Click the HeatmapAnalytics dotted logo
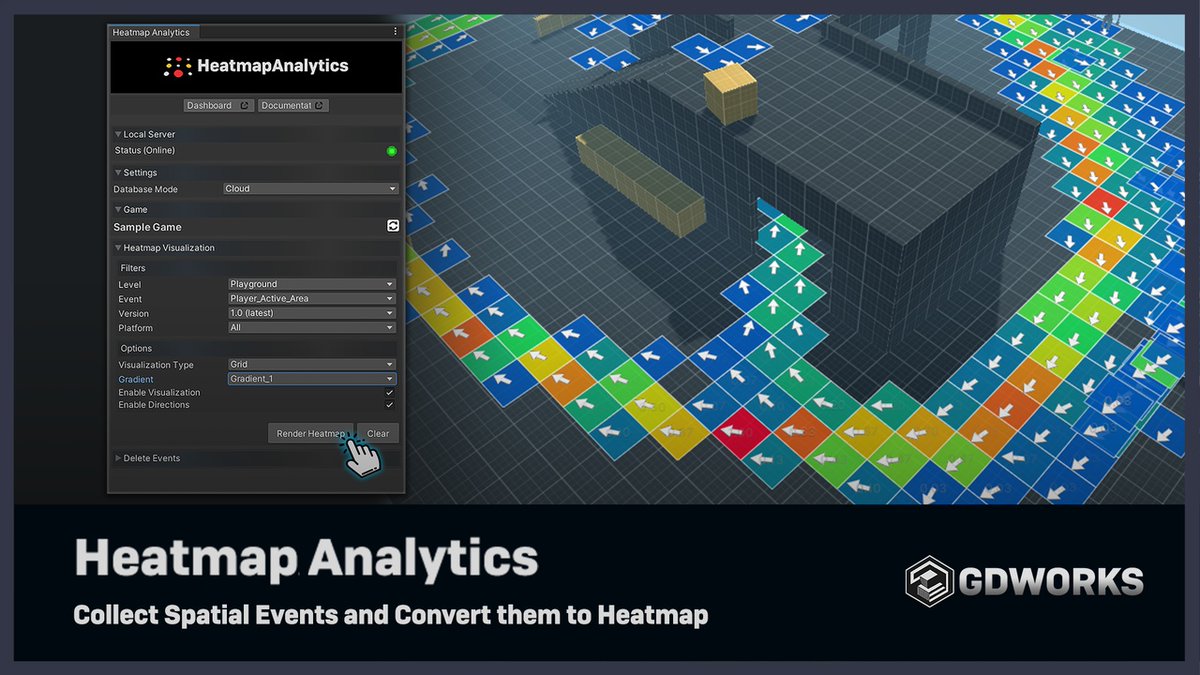 coord(178,67)
